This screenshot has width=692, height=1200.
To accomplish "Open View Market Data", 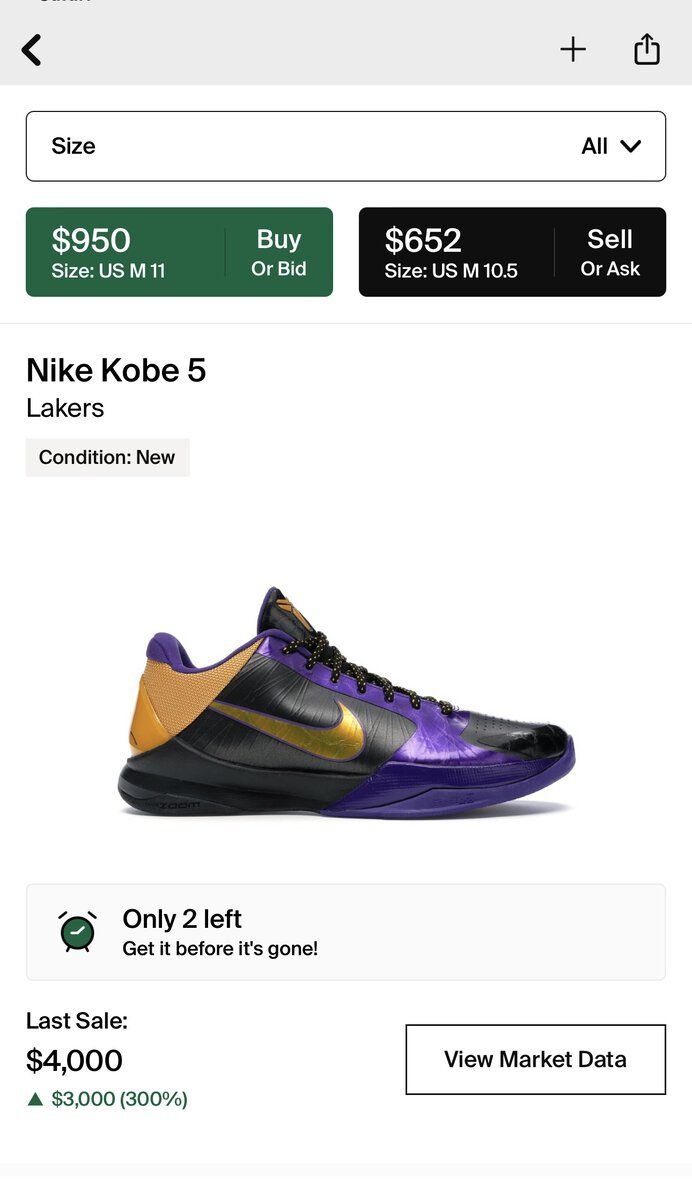I will point(535,1059).
